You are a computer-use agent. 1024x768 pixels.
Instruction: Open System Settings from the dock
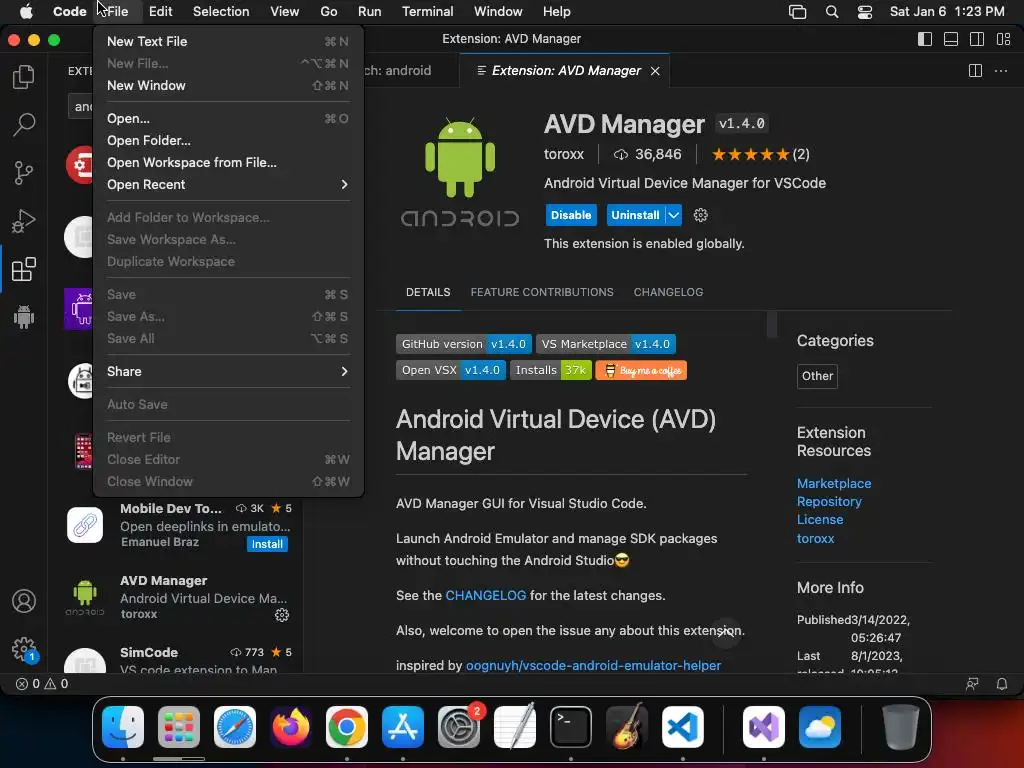click(458, 727)
